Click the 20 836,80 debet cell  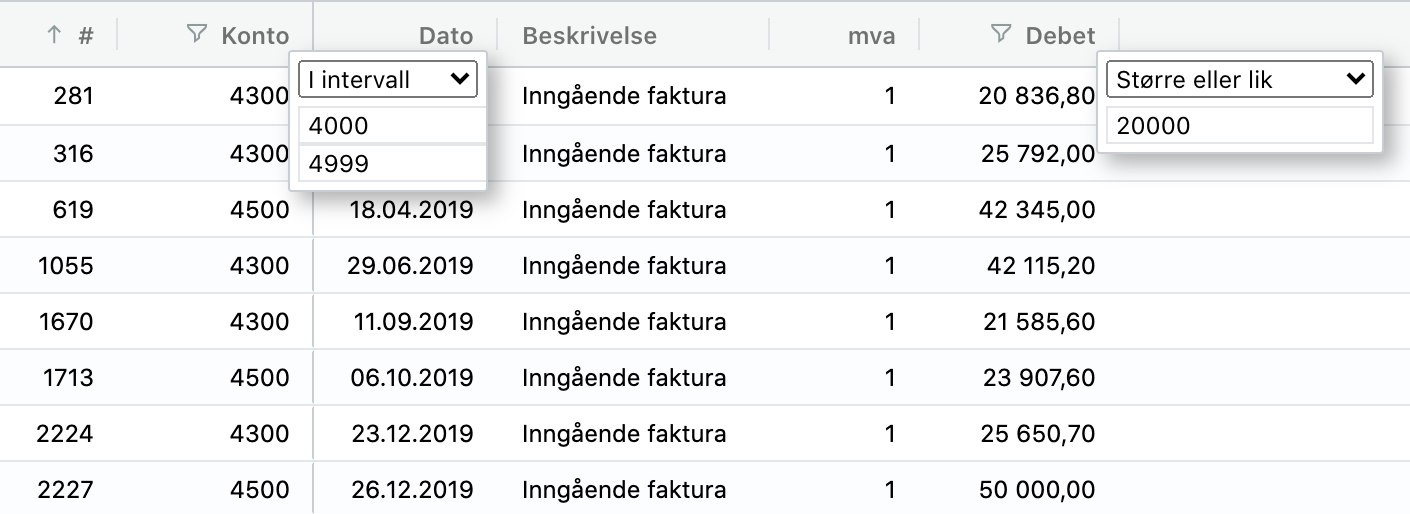[x=1037, y=96]
